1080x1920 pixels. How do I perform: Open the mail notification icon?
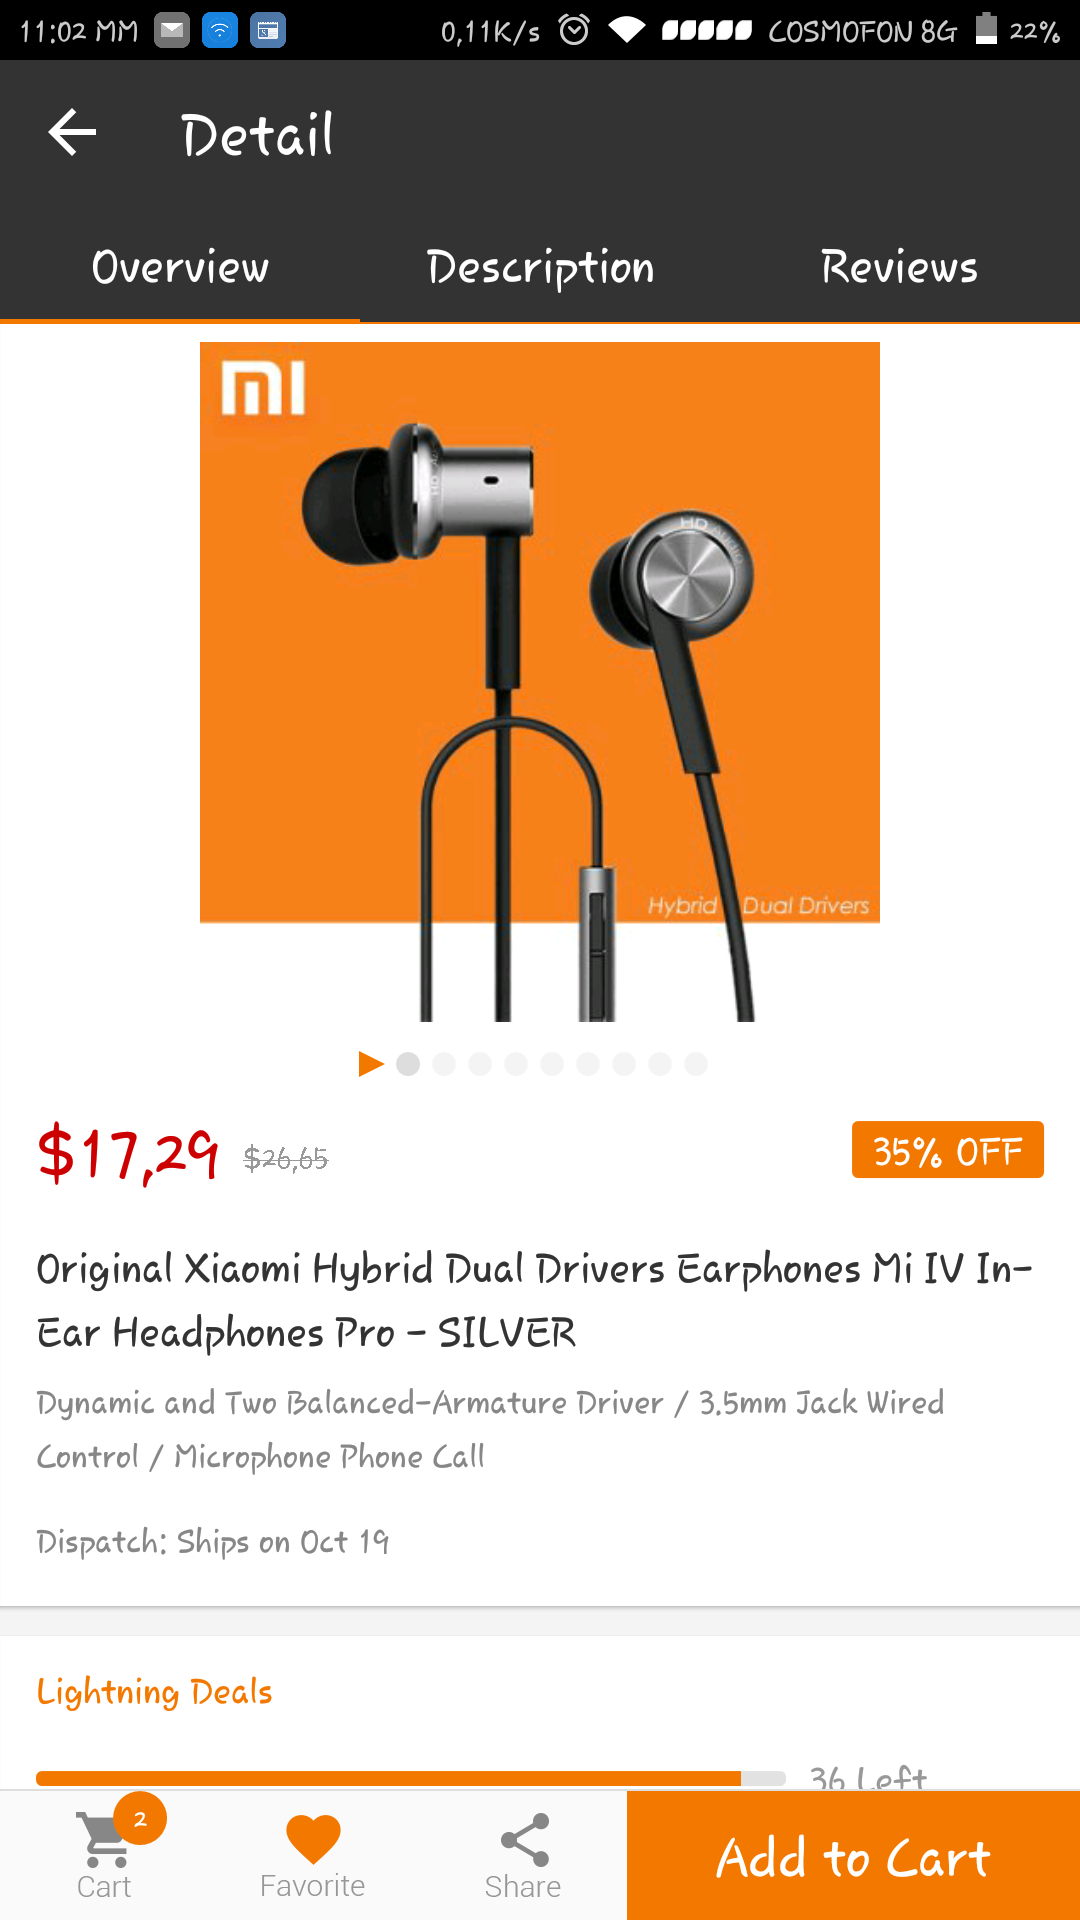(172, 31)
